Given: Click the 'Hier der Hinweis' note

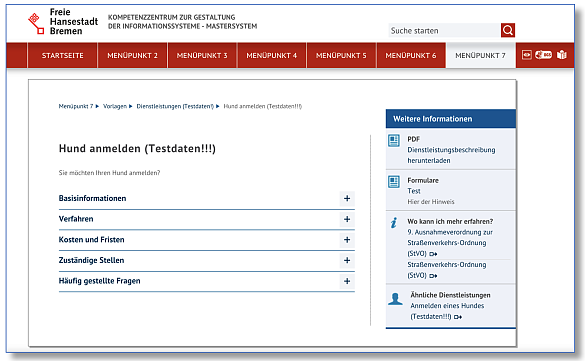Looking at the screenshot, I should 431,202.
